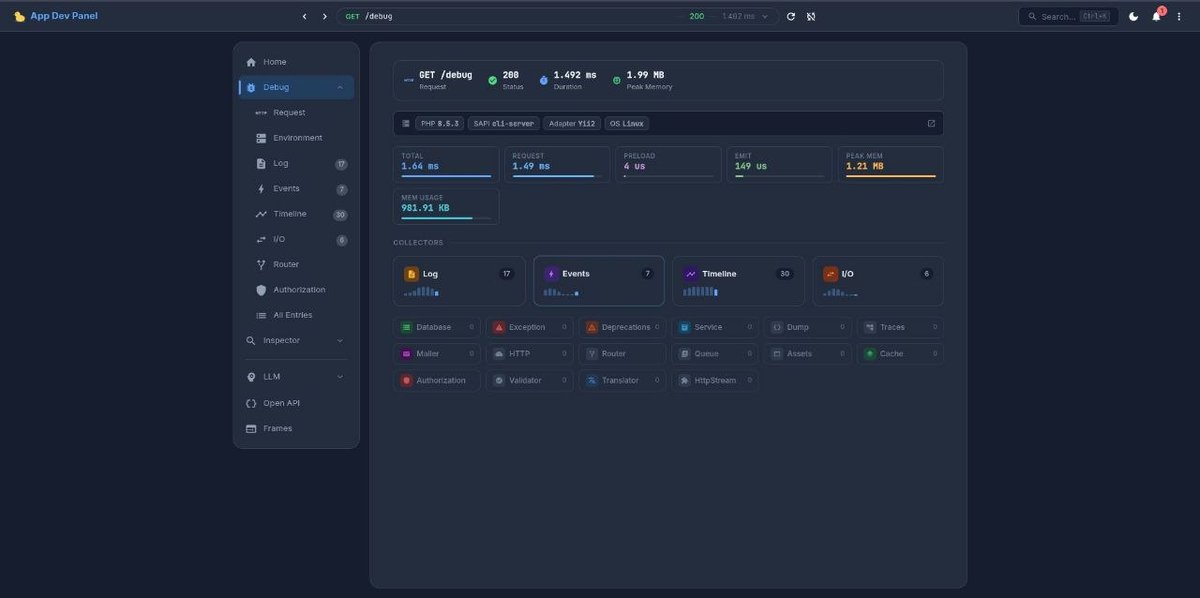
Task: Open Log in sidebar
Action: click(296, 163)
